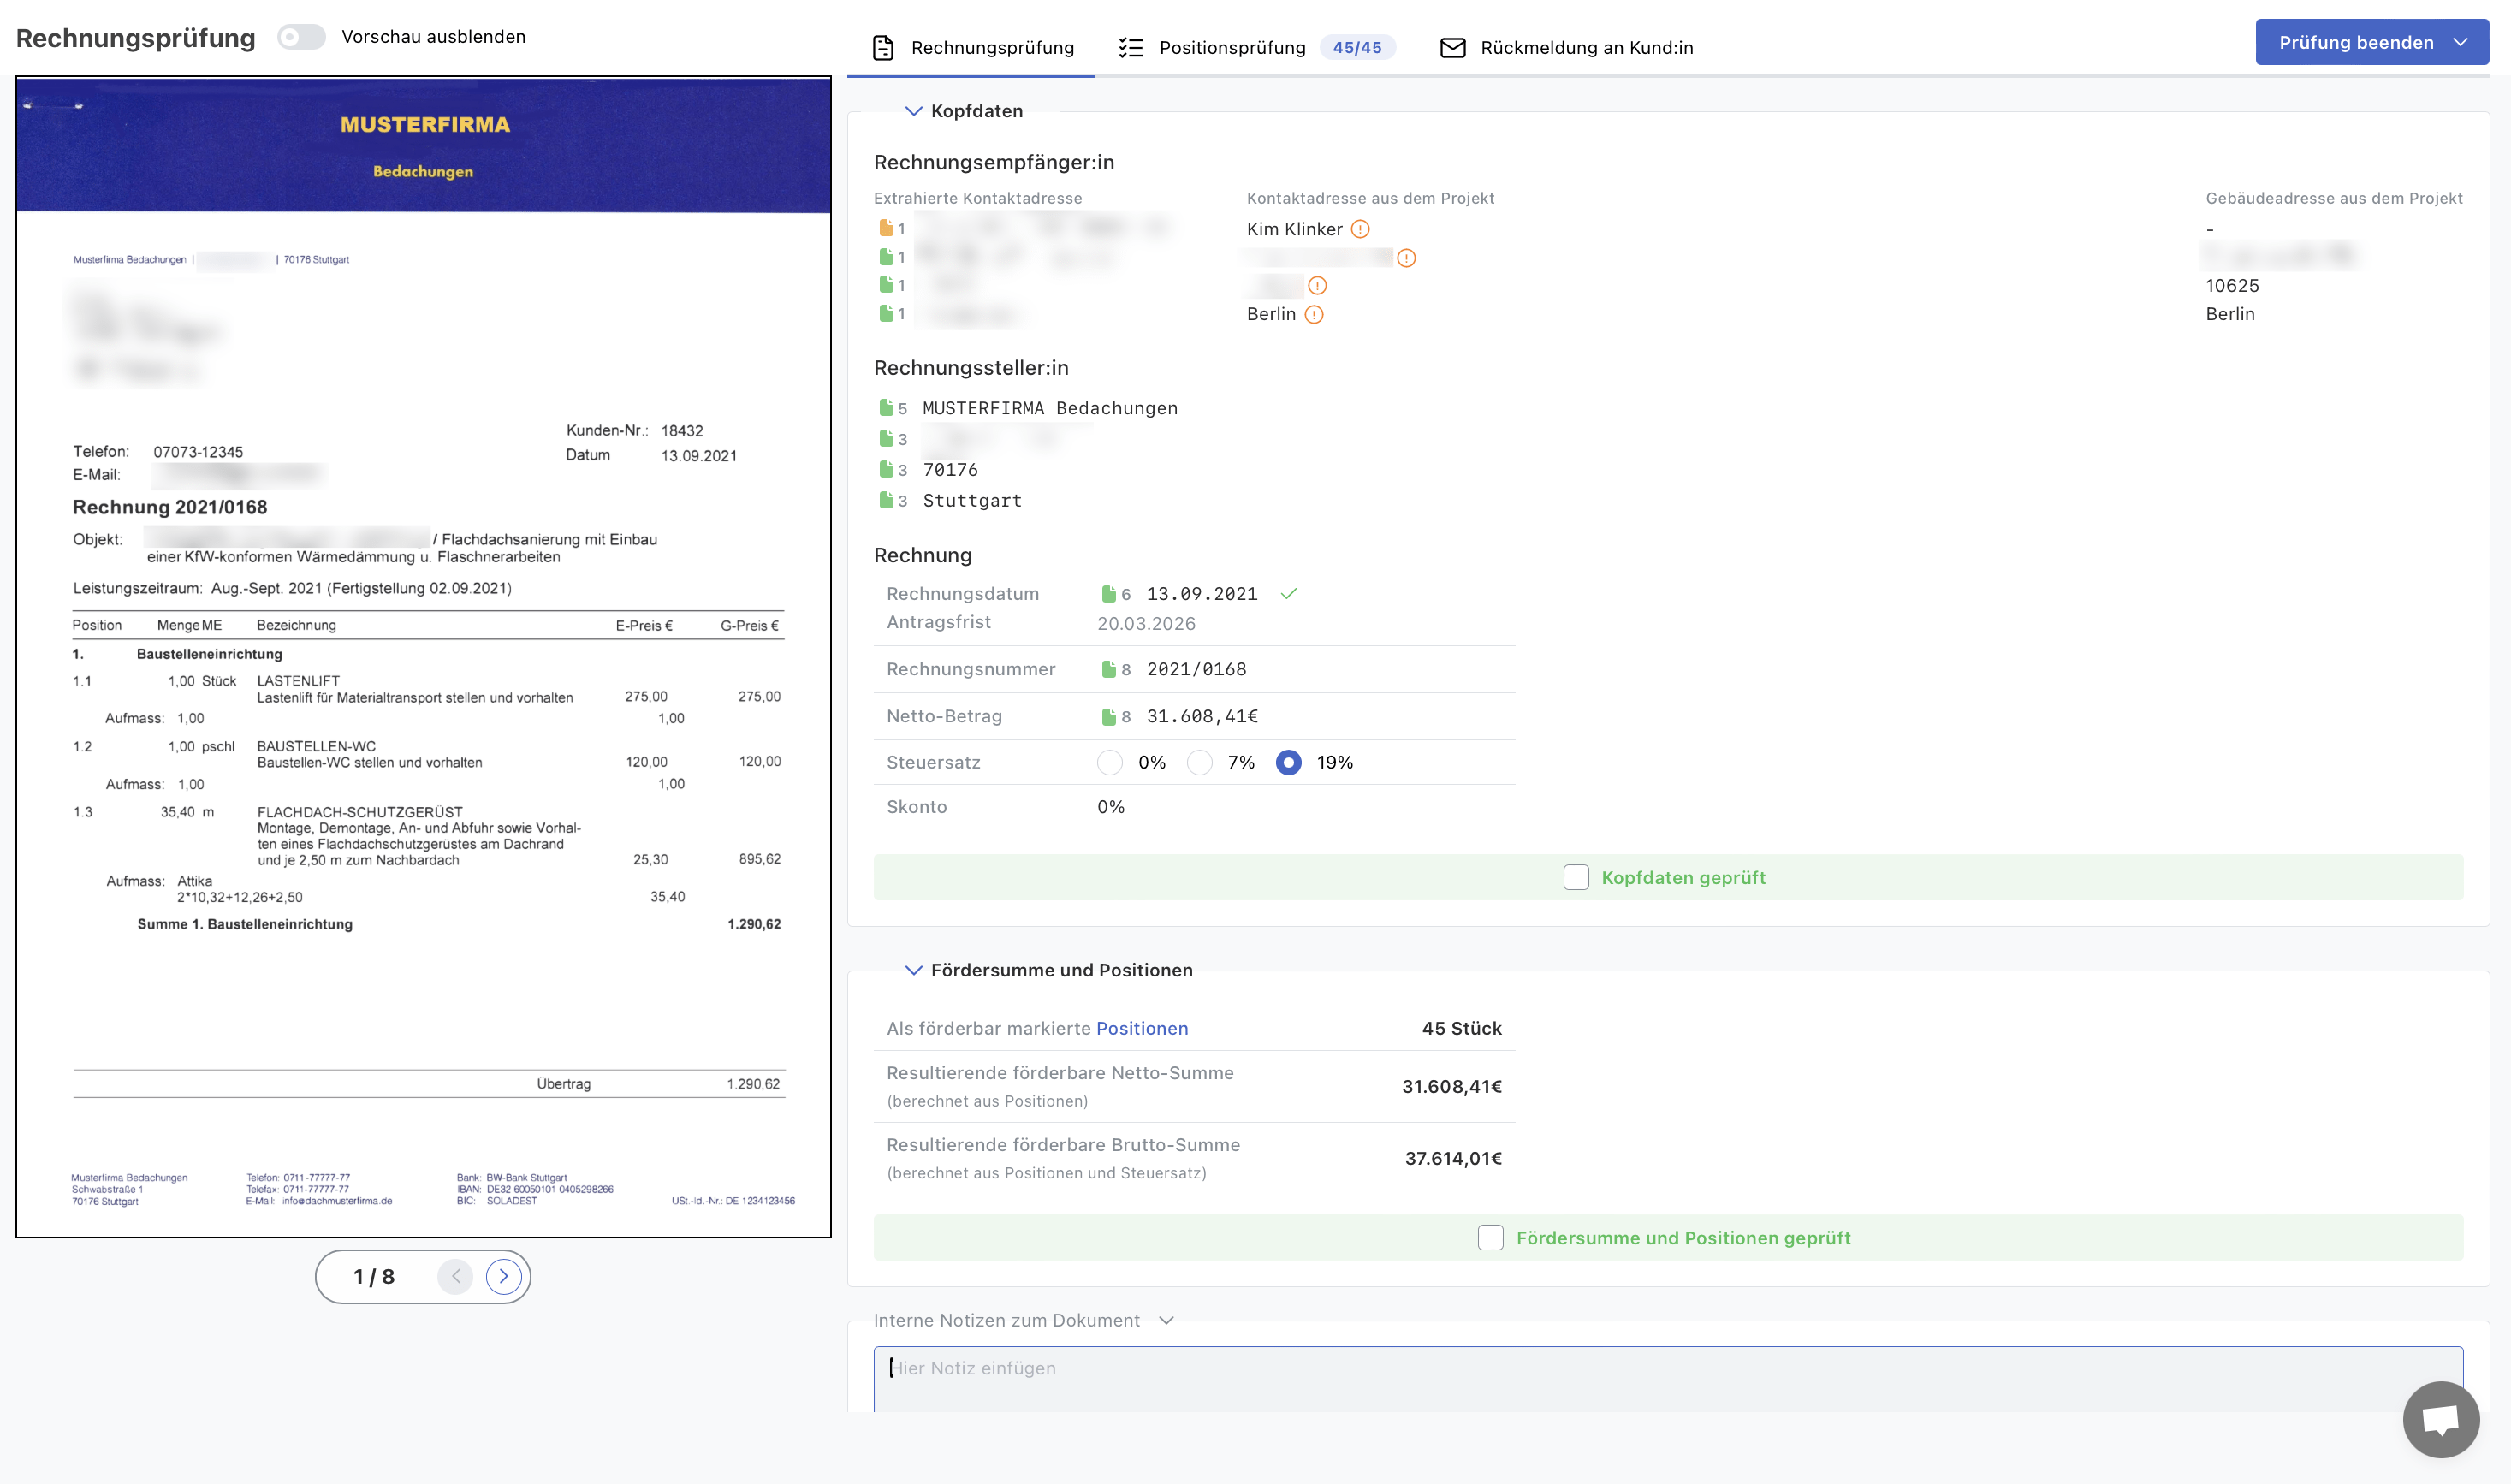Click the 45 Stück value
This screenshot has width=2511, height=1484.
(1461, 1028)
